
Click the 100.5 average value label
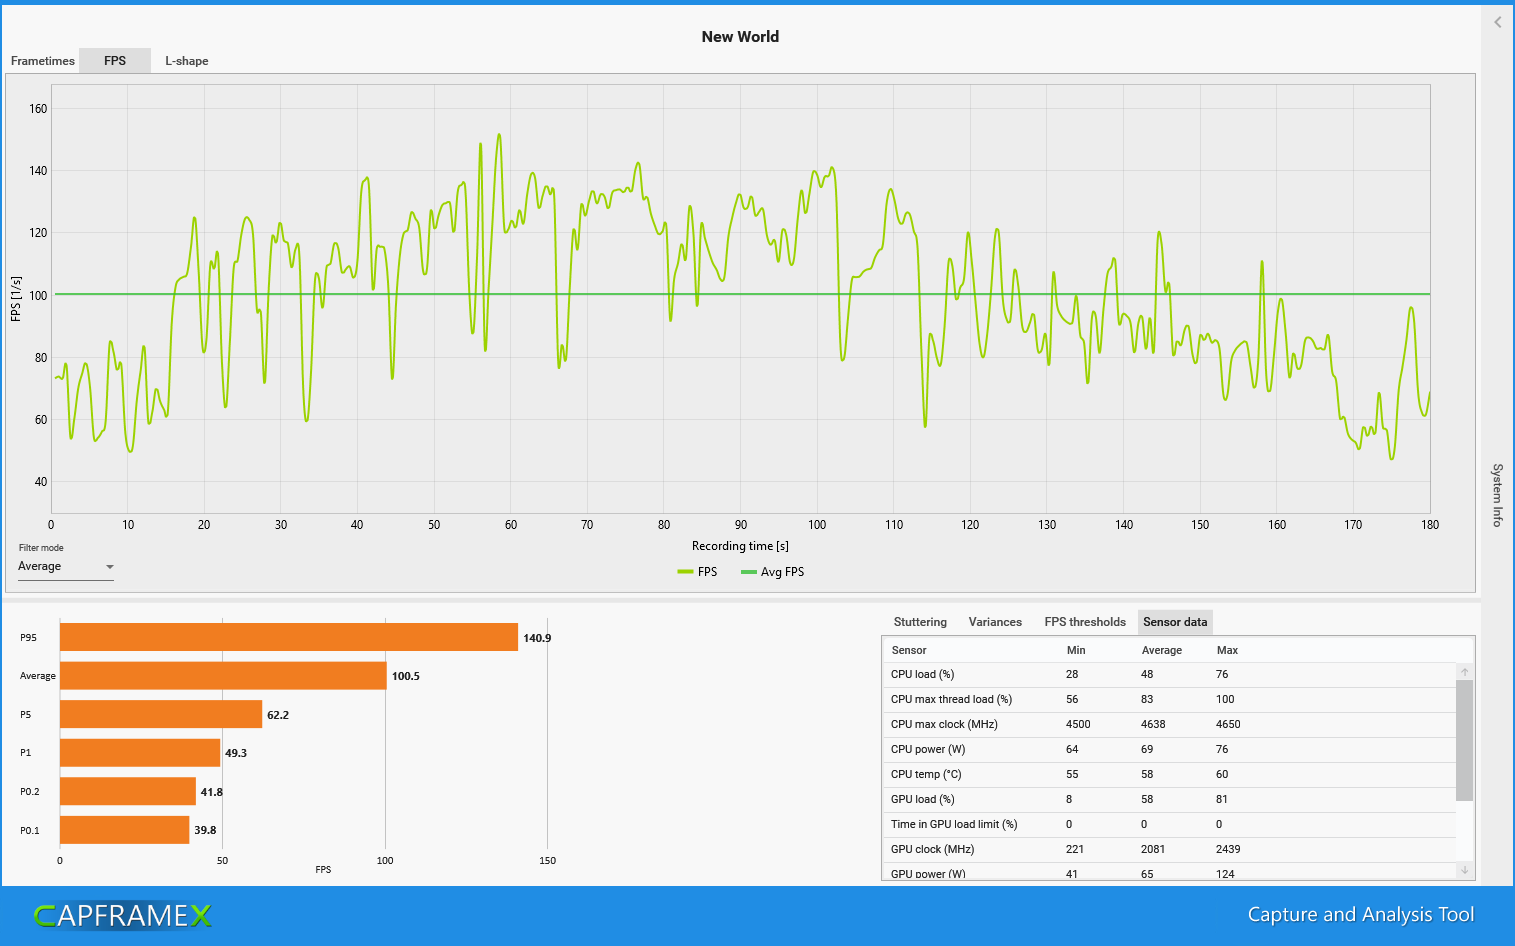pos(405,676)
